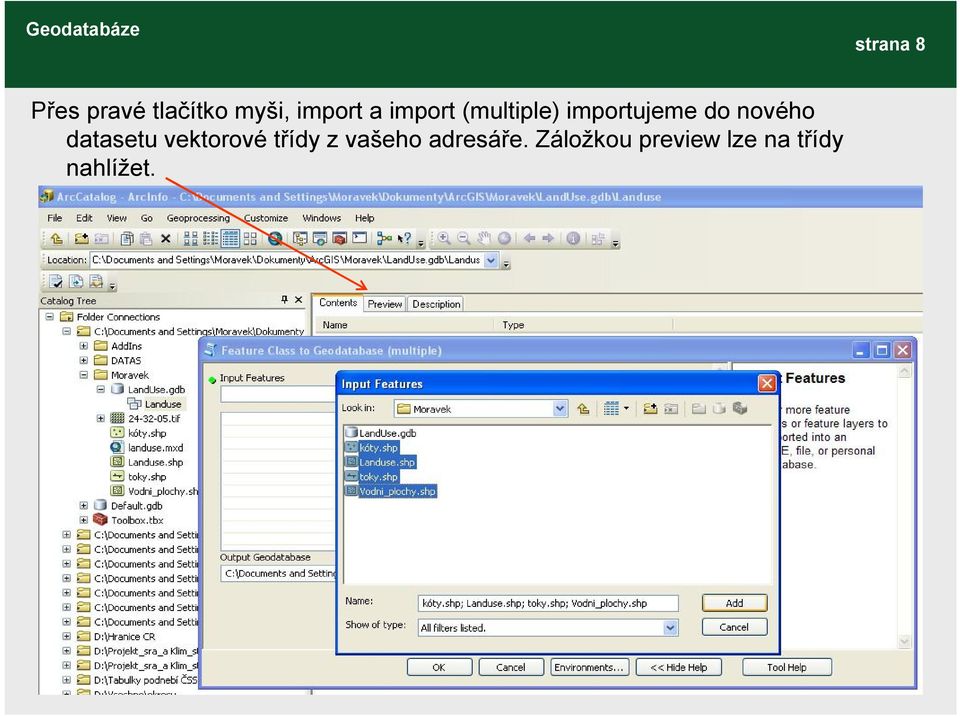This screenshot has height=716, width=960.
Task: Click the Name field in Input Features dialog
Action: pyautogui.click(x=548, y=603)
